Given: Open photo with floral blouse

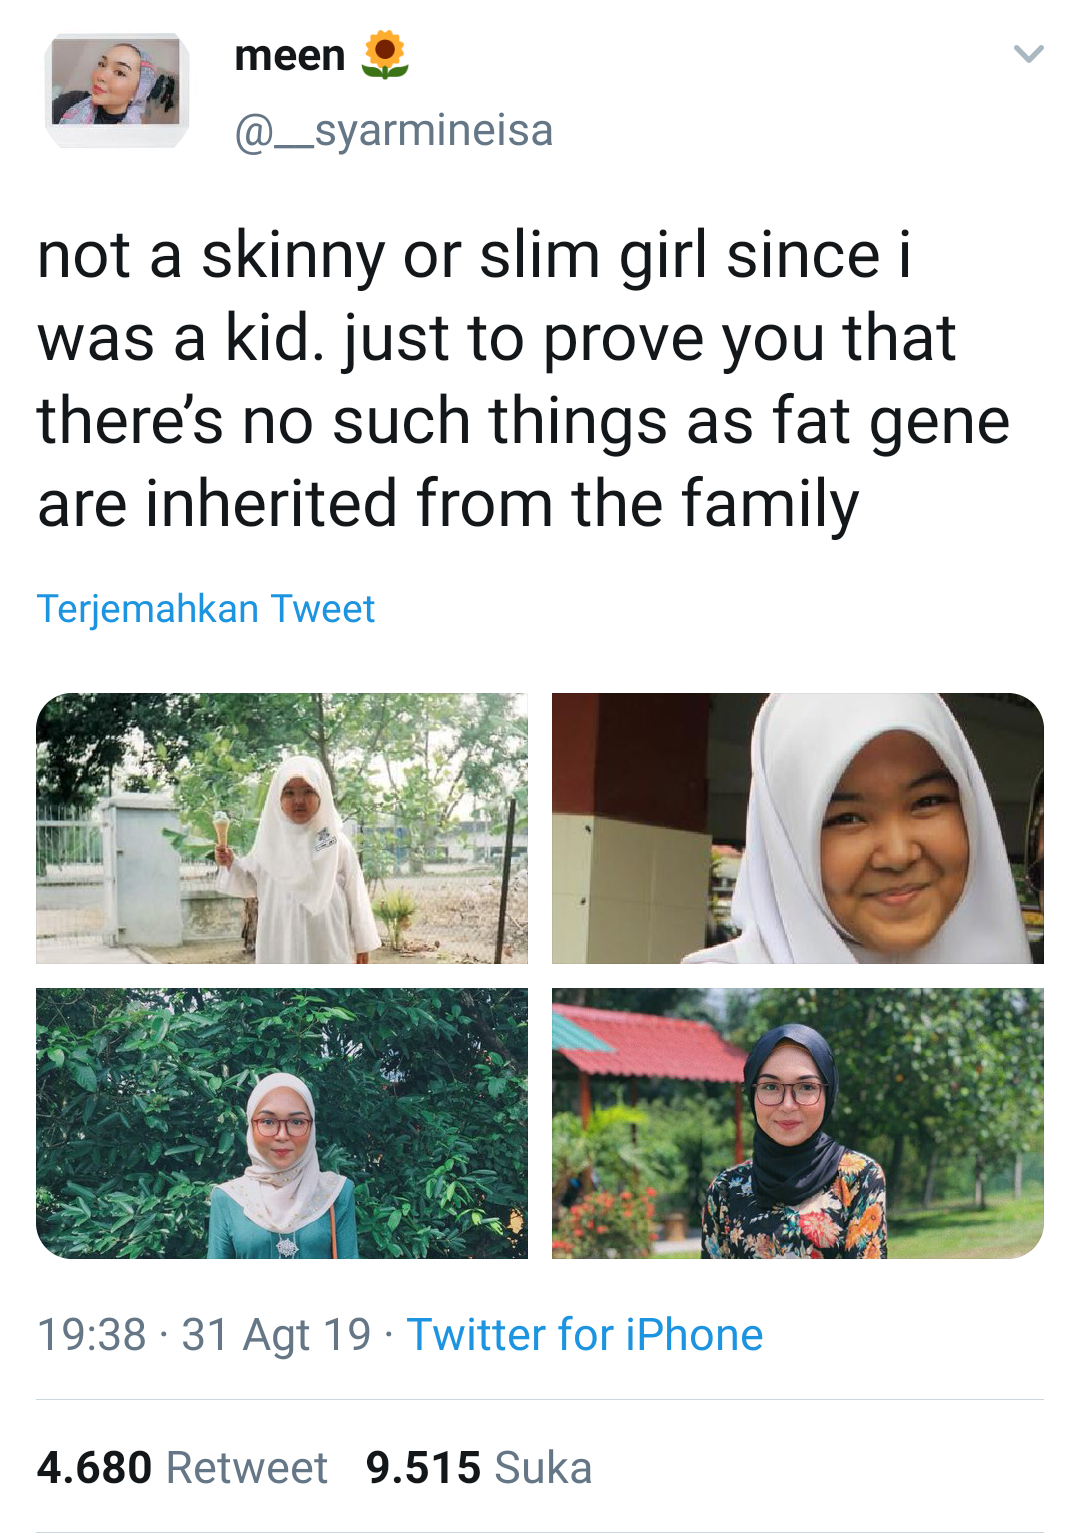Looking at the screenshot, I should [x=797, y=1123].
